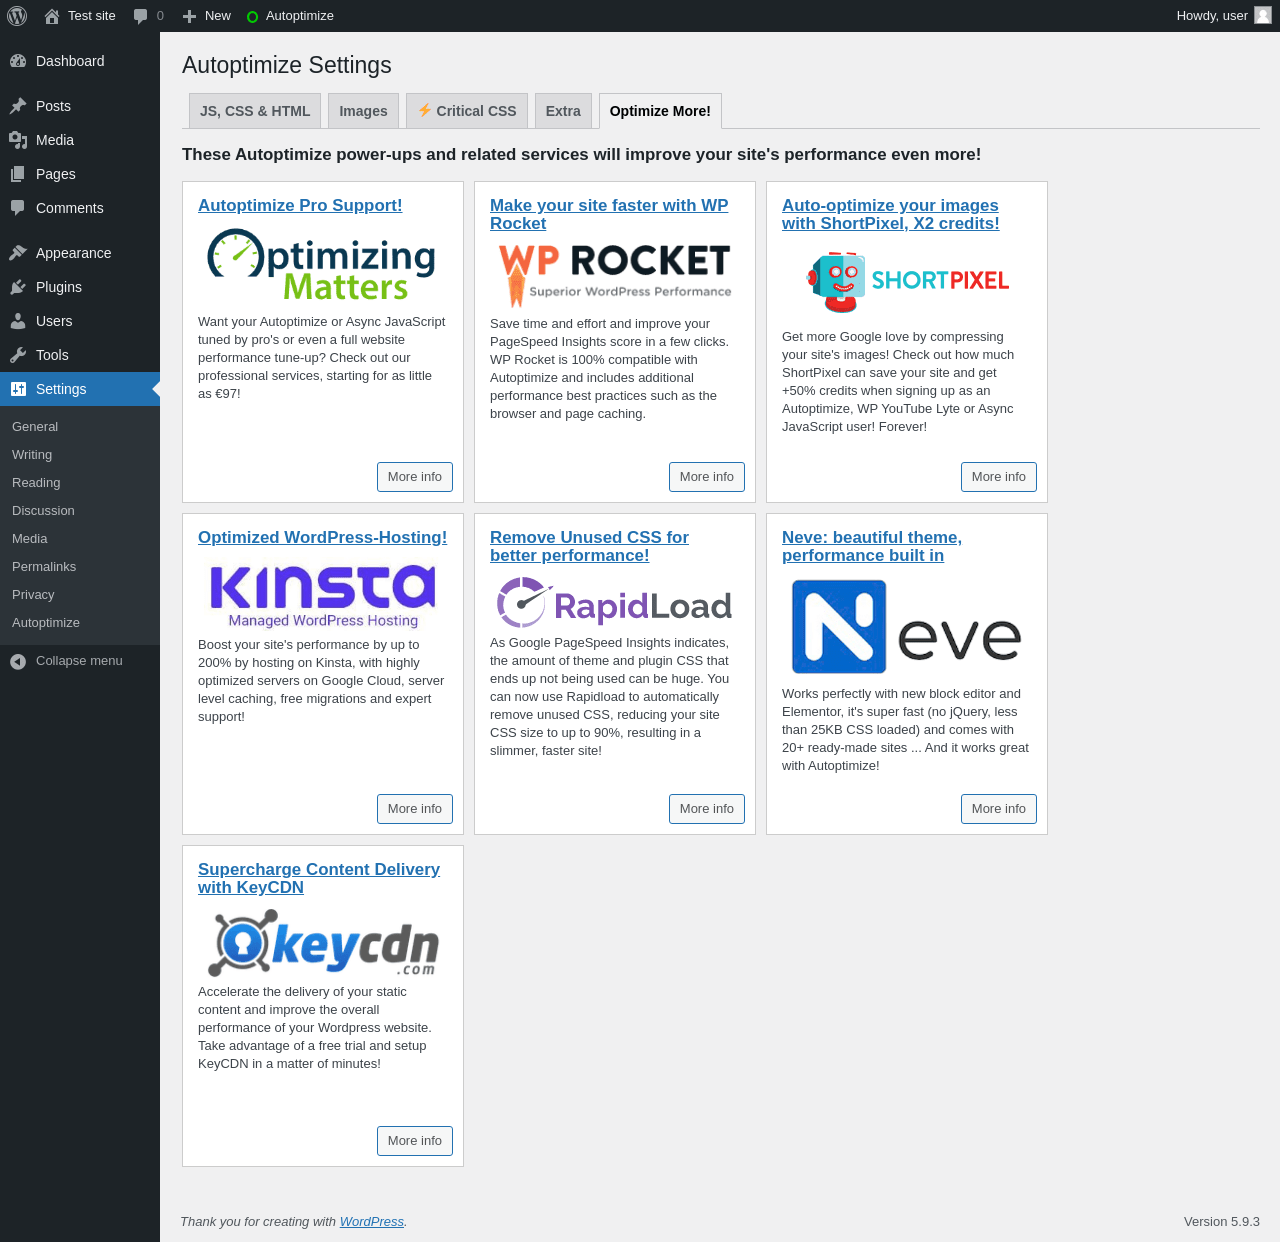
Task: Open Autoptimize settings submenu item
Action: coord(46,623)
